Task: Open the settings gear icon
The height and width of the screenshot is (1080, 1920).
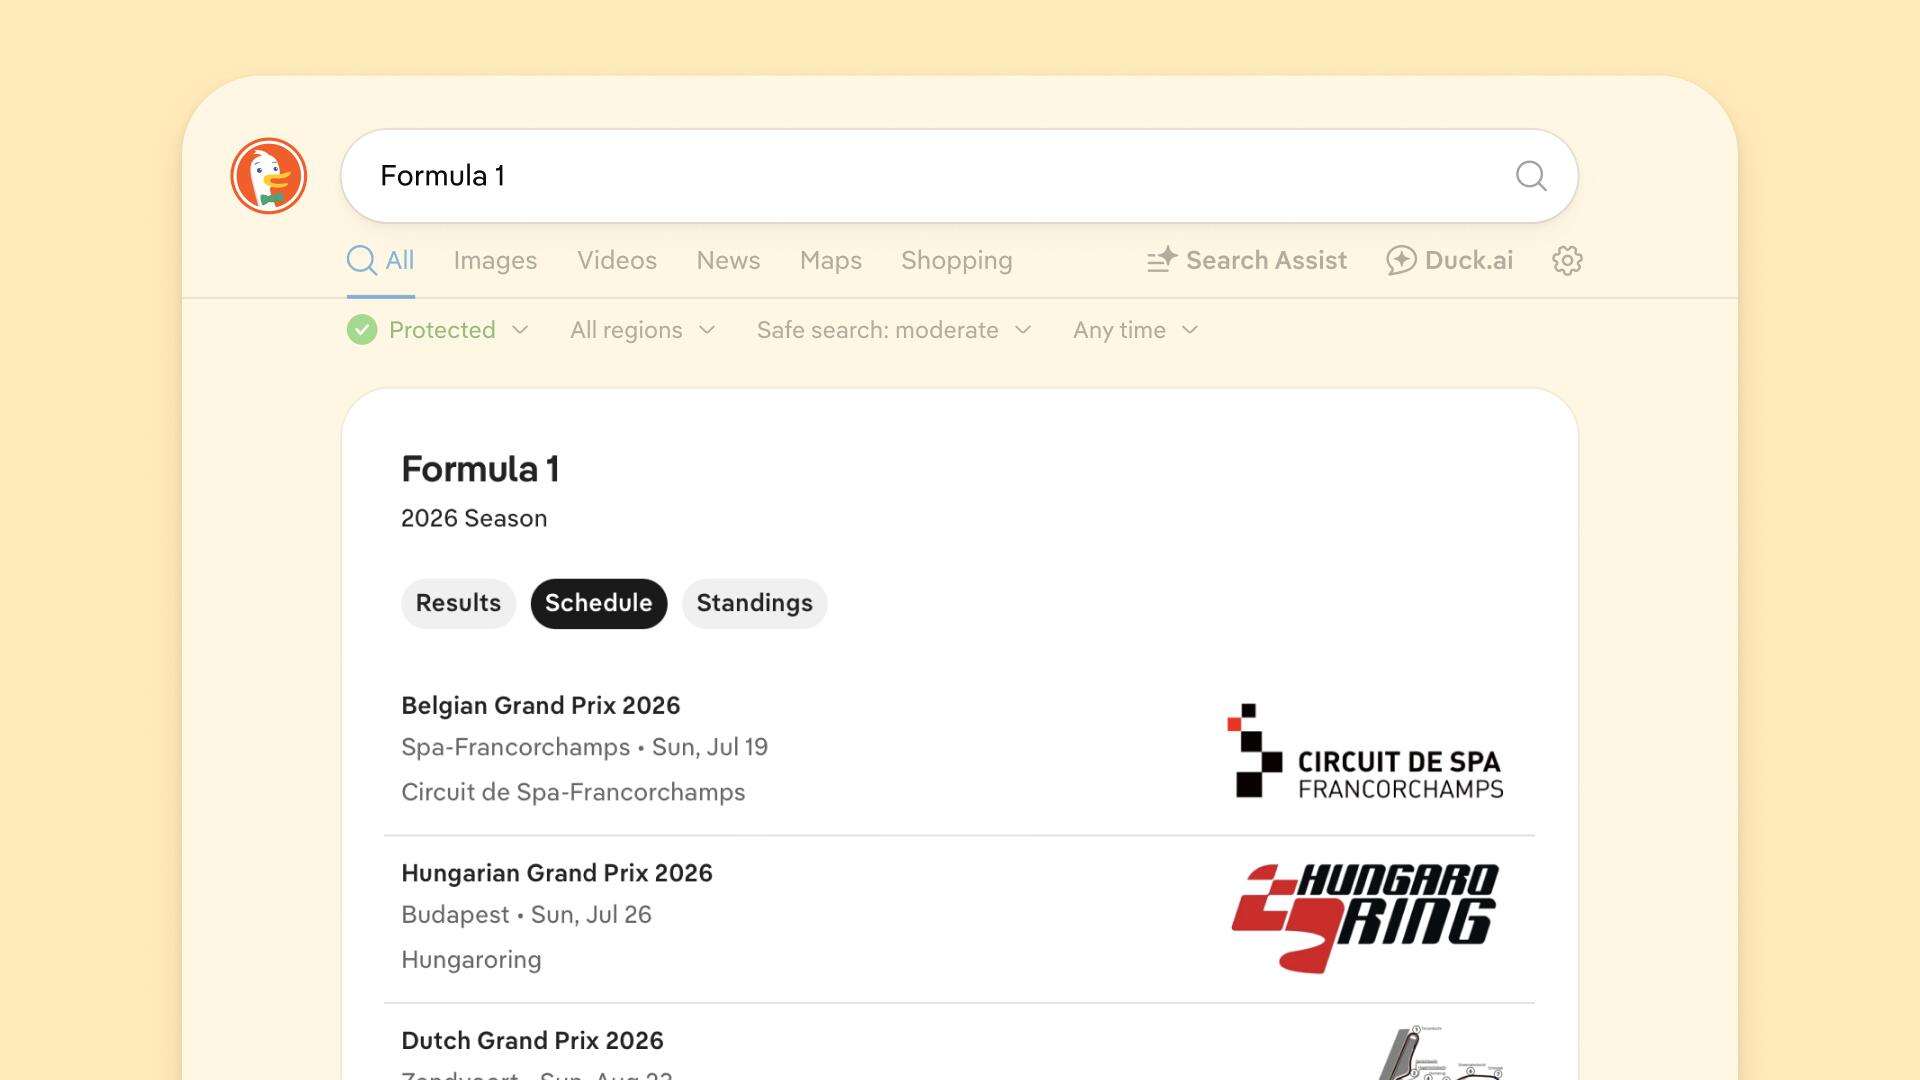Action: (x=1567, y=260)
